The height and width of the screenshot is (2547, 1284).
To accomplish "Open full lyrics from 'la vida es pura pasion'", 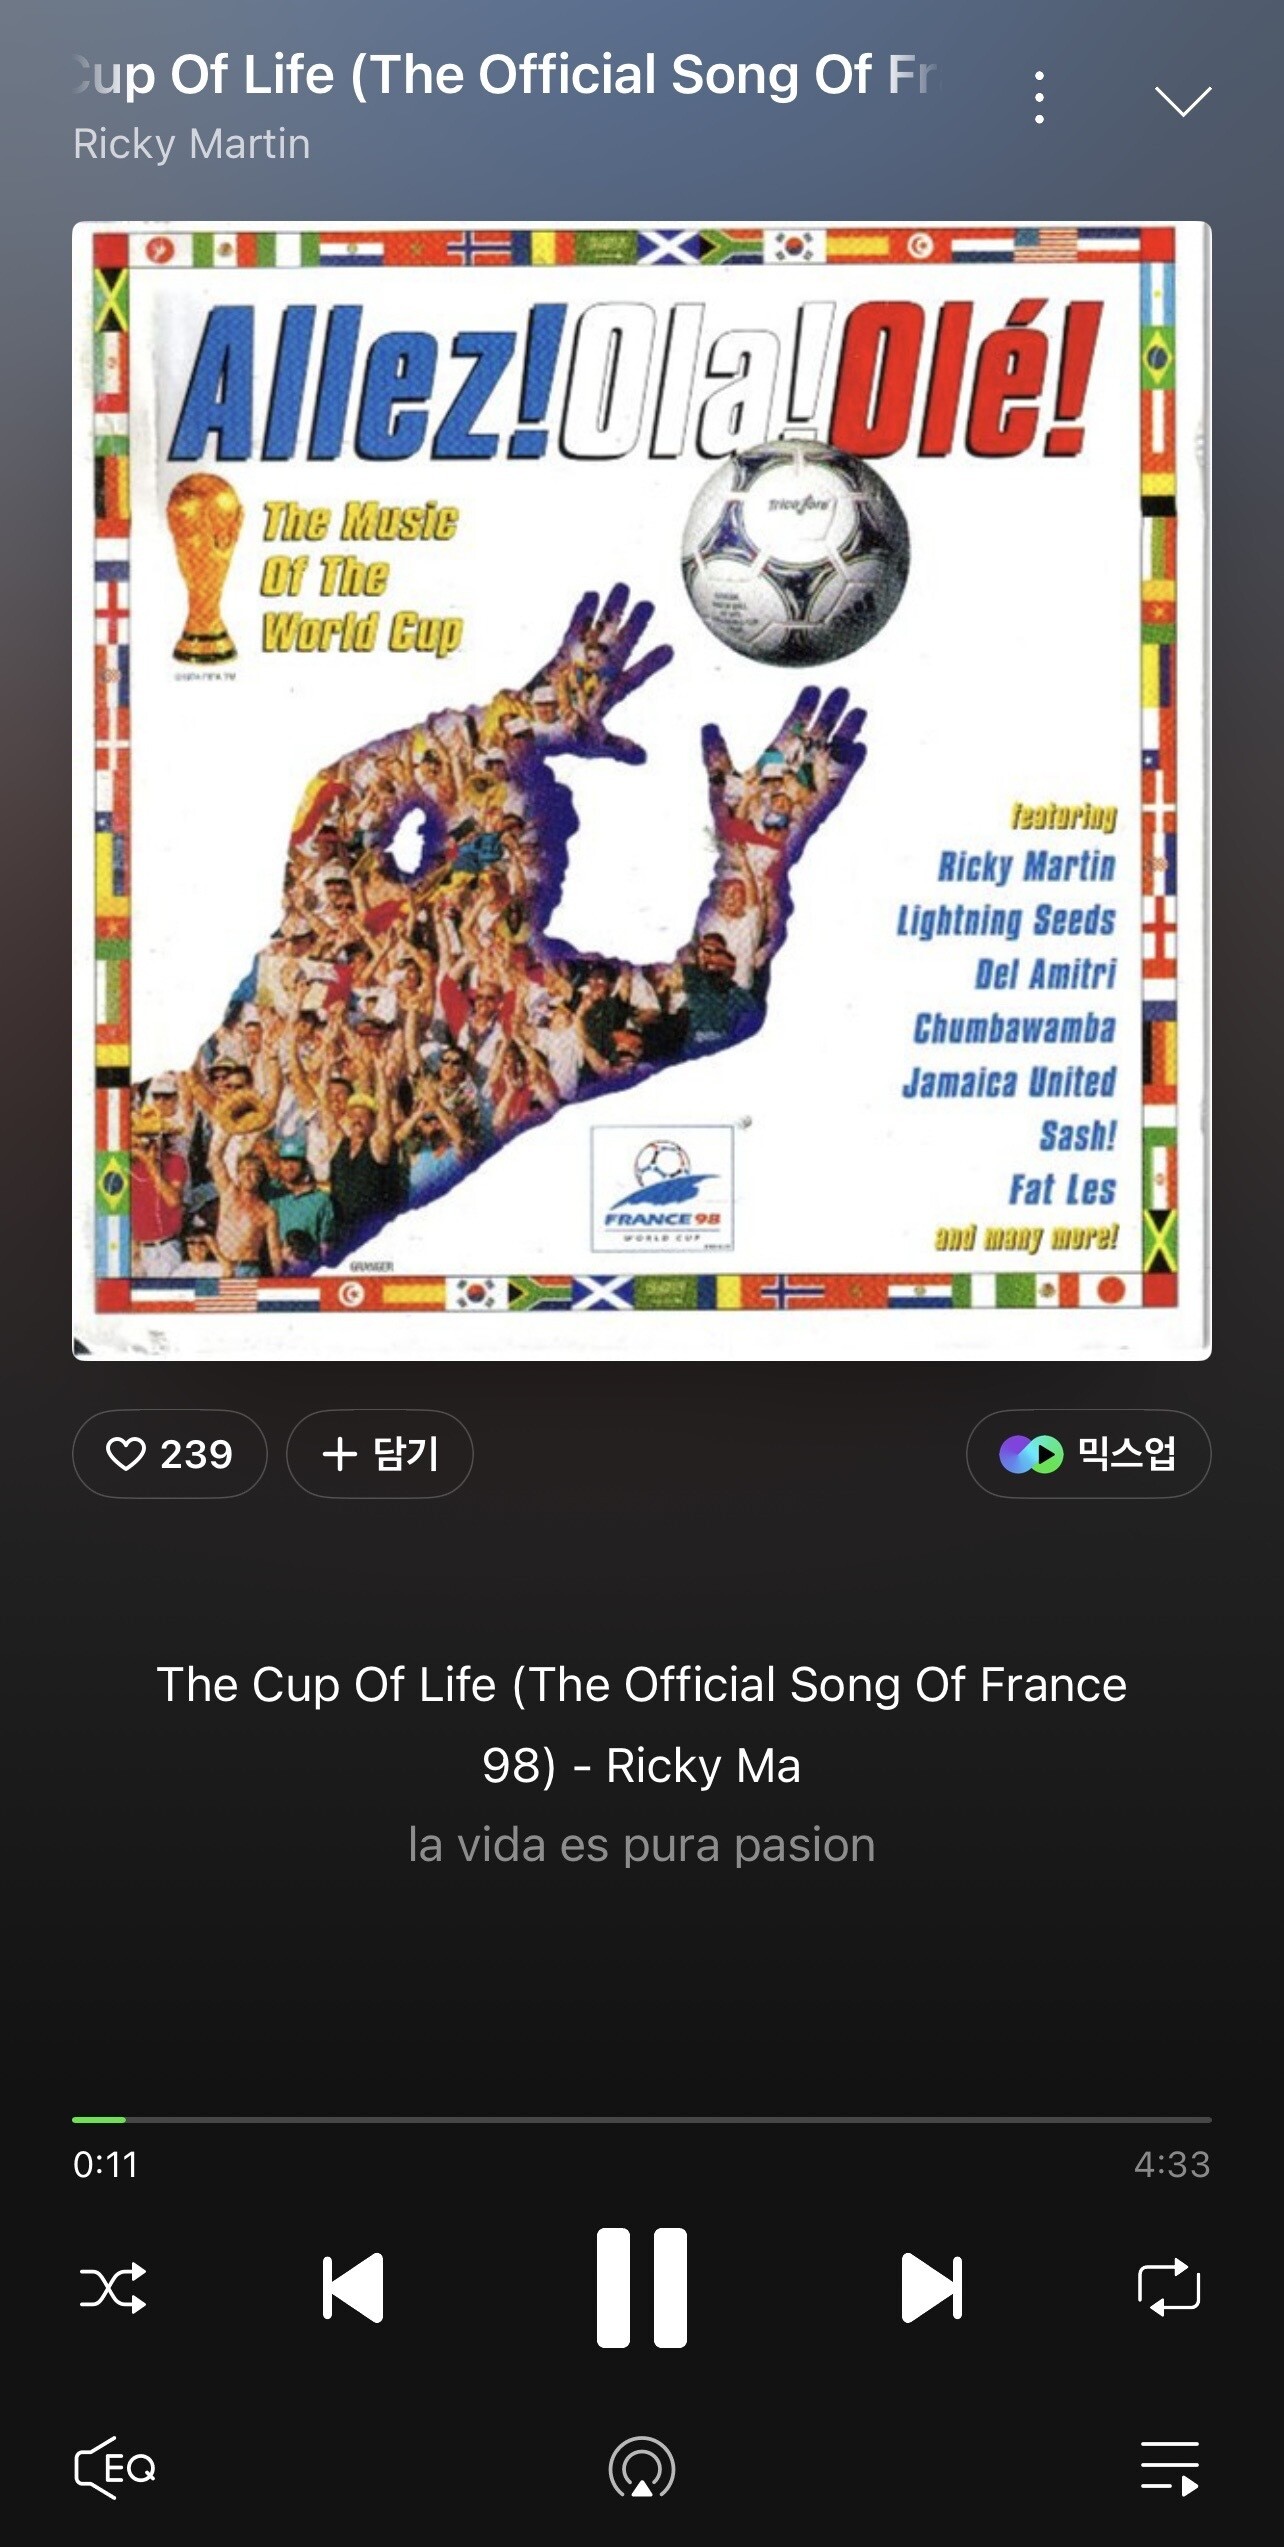I will (x=641, y=1845).
